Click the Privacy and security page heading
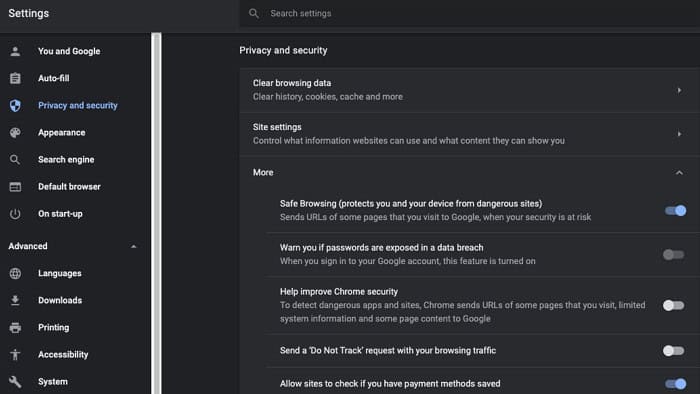This screenshot has width=700, height=394. pos(283,50)
